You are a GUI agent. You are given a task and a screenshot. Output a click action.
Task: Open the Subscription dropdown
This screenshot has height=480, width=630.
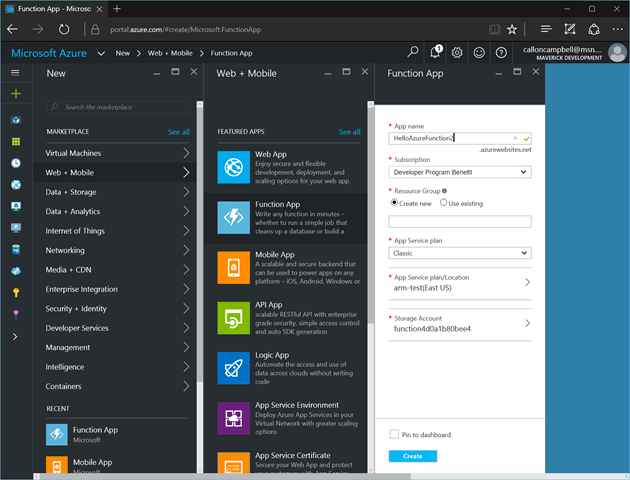pyautogui.click(x=460, y=172)
